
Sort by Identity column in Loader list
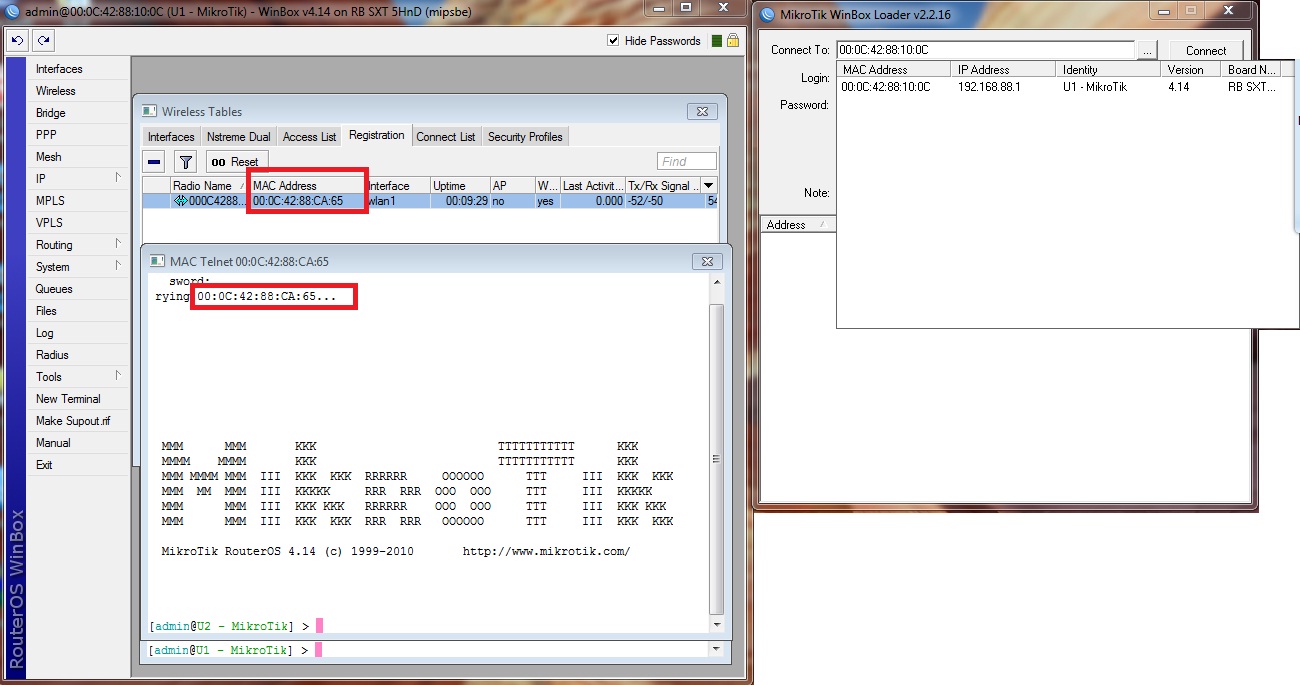click(x=1109, y=70)
